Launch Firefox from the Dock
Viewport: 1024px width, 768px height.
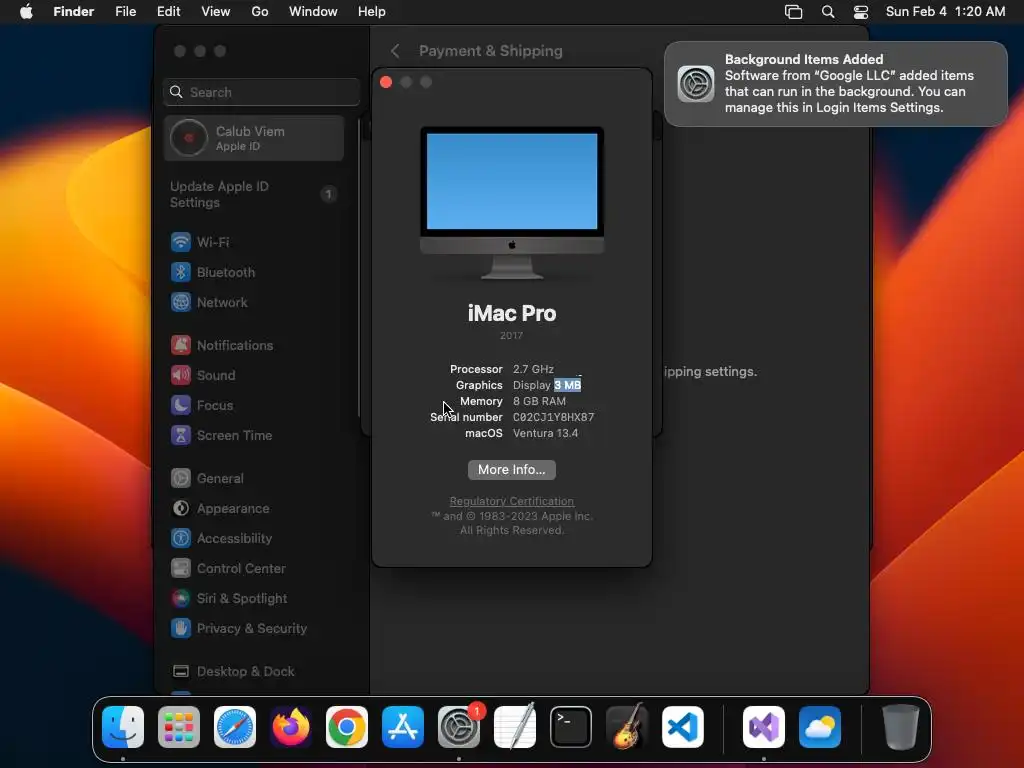(291, 727)
